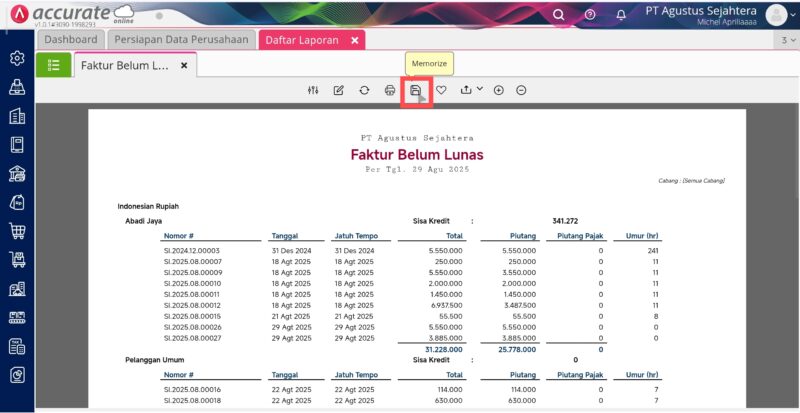The height and width of the screenshot is (413, 800).
Task: Open the cash register module icon
Action: click(17, 87)
